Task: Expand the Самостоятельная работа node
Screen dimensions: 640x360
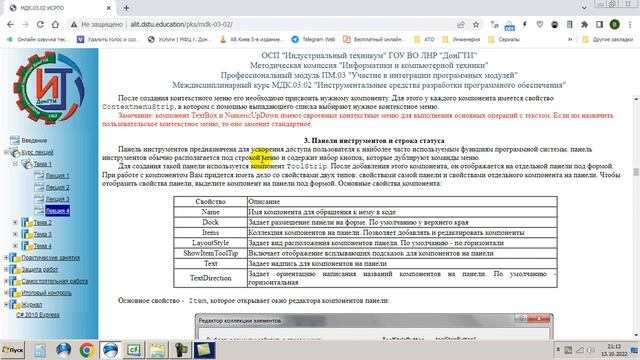Action: tap(6, 281)
